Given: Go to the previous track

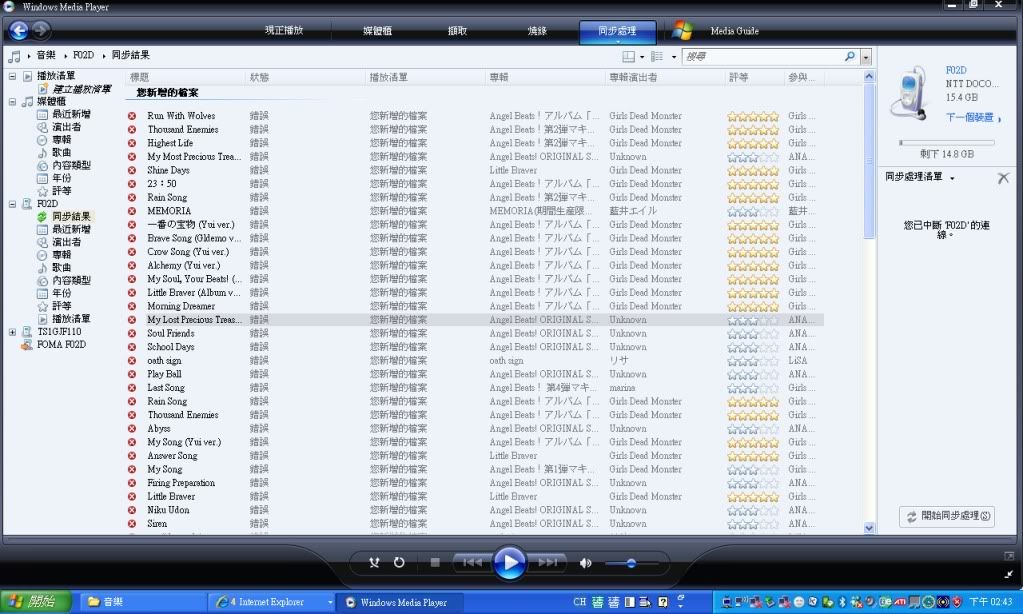Looking at the screenshot, I should pos(472,562).
